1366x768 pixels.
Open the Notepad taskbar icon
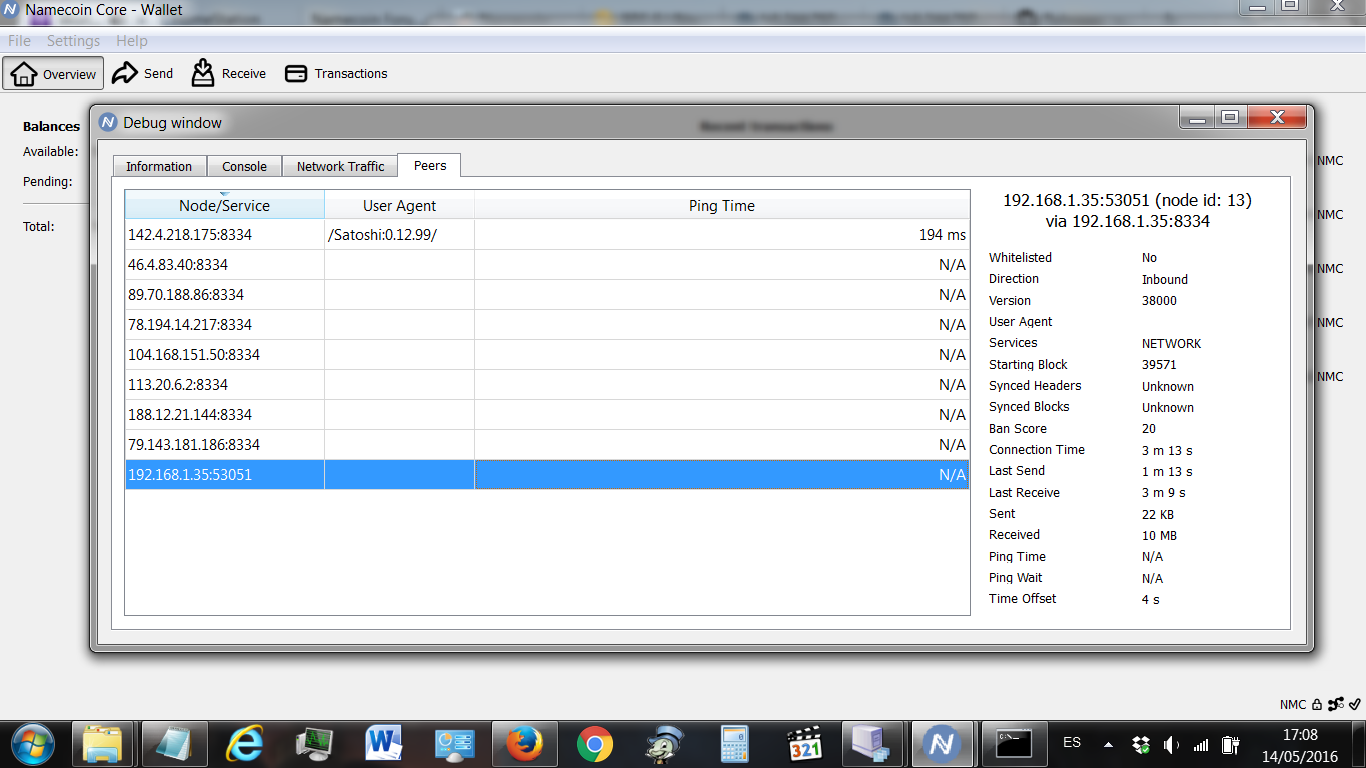[x=173, y=744]
